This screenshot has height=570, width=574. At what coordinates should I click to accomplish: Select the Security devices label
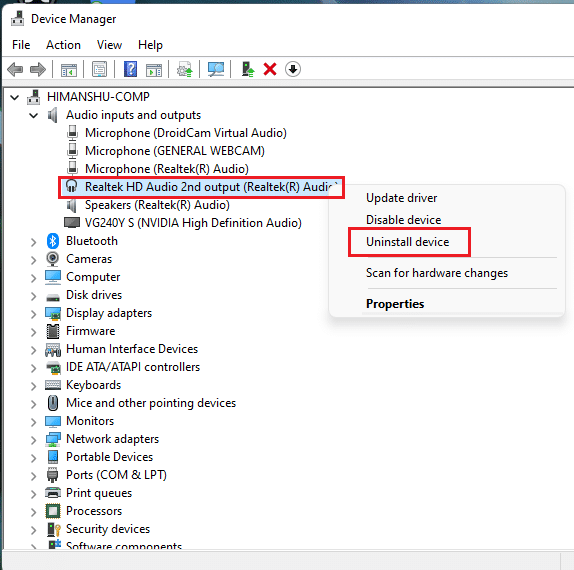click(108, 529)
